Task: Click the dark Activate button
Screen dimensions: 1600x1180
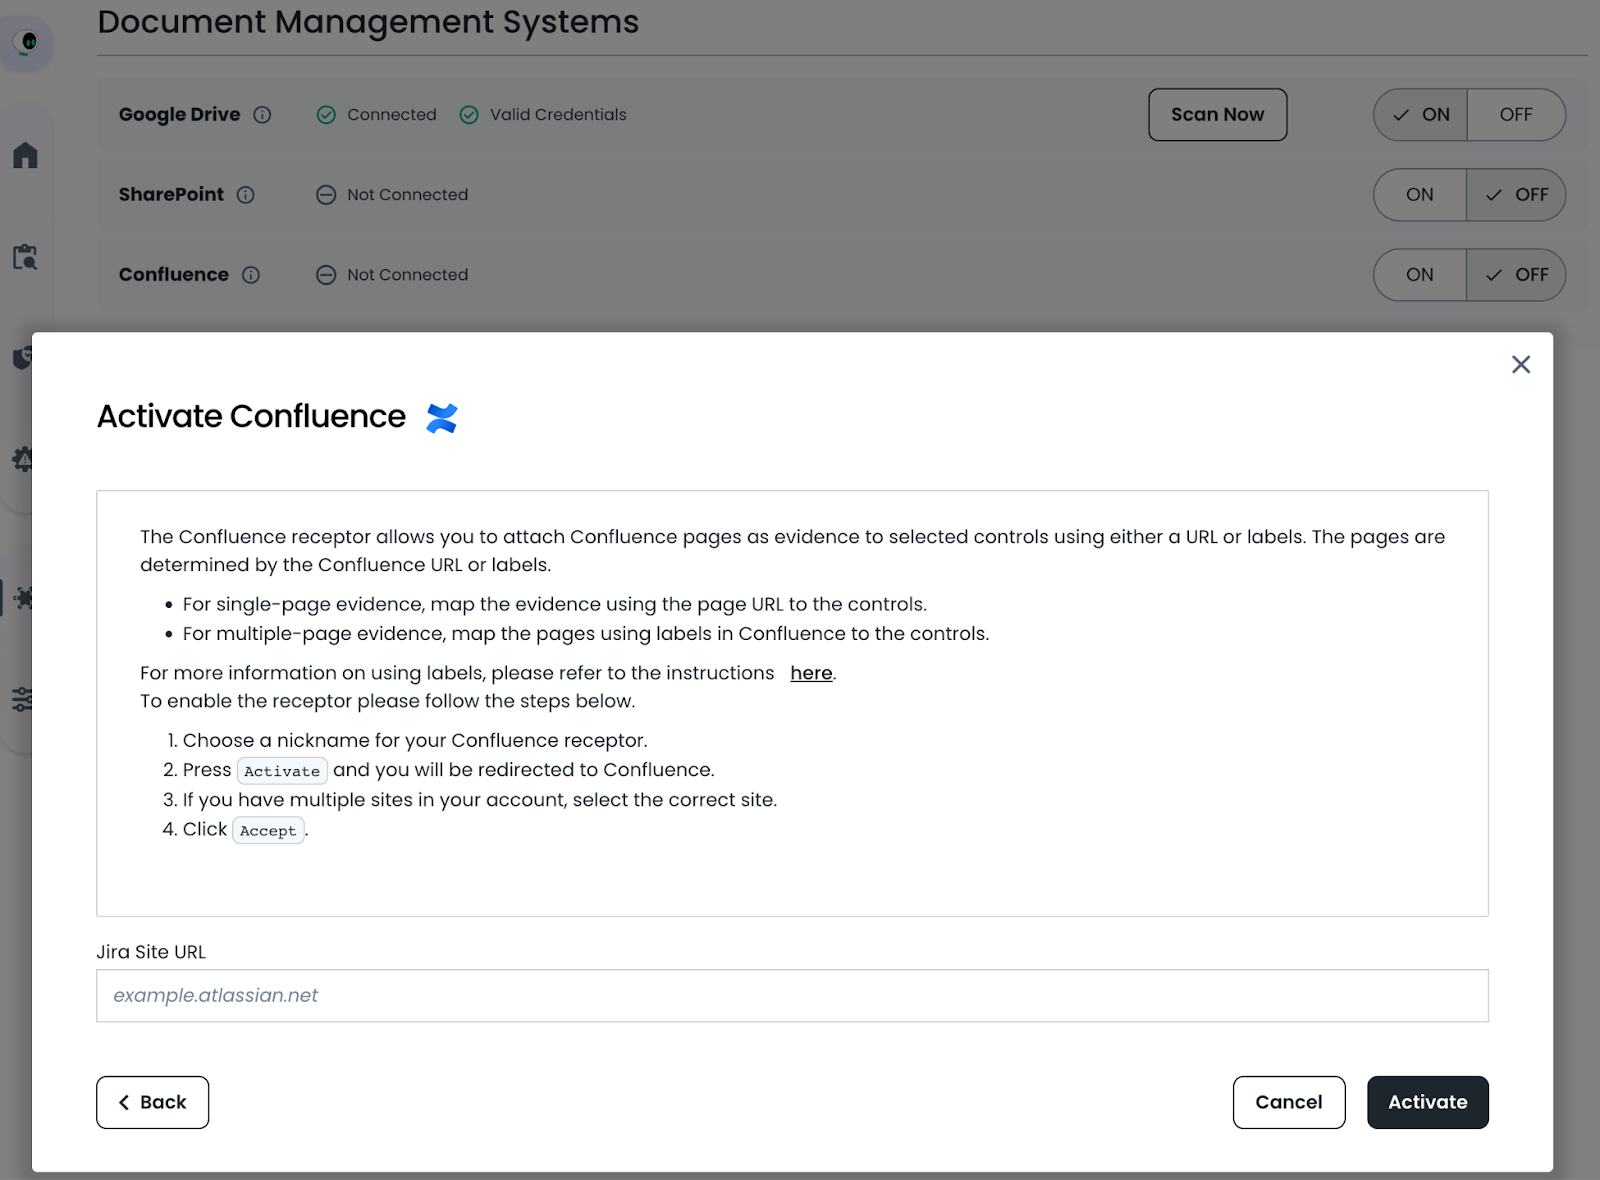Action: 1428,1102
